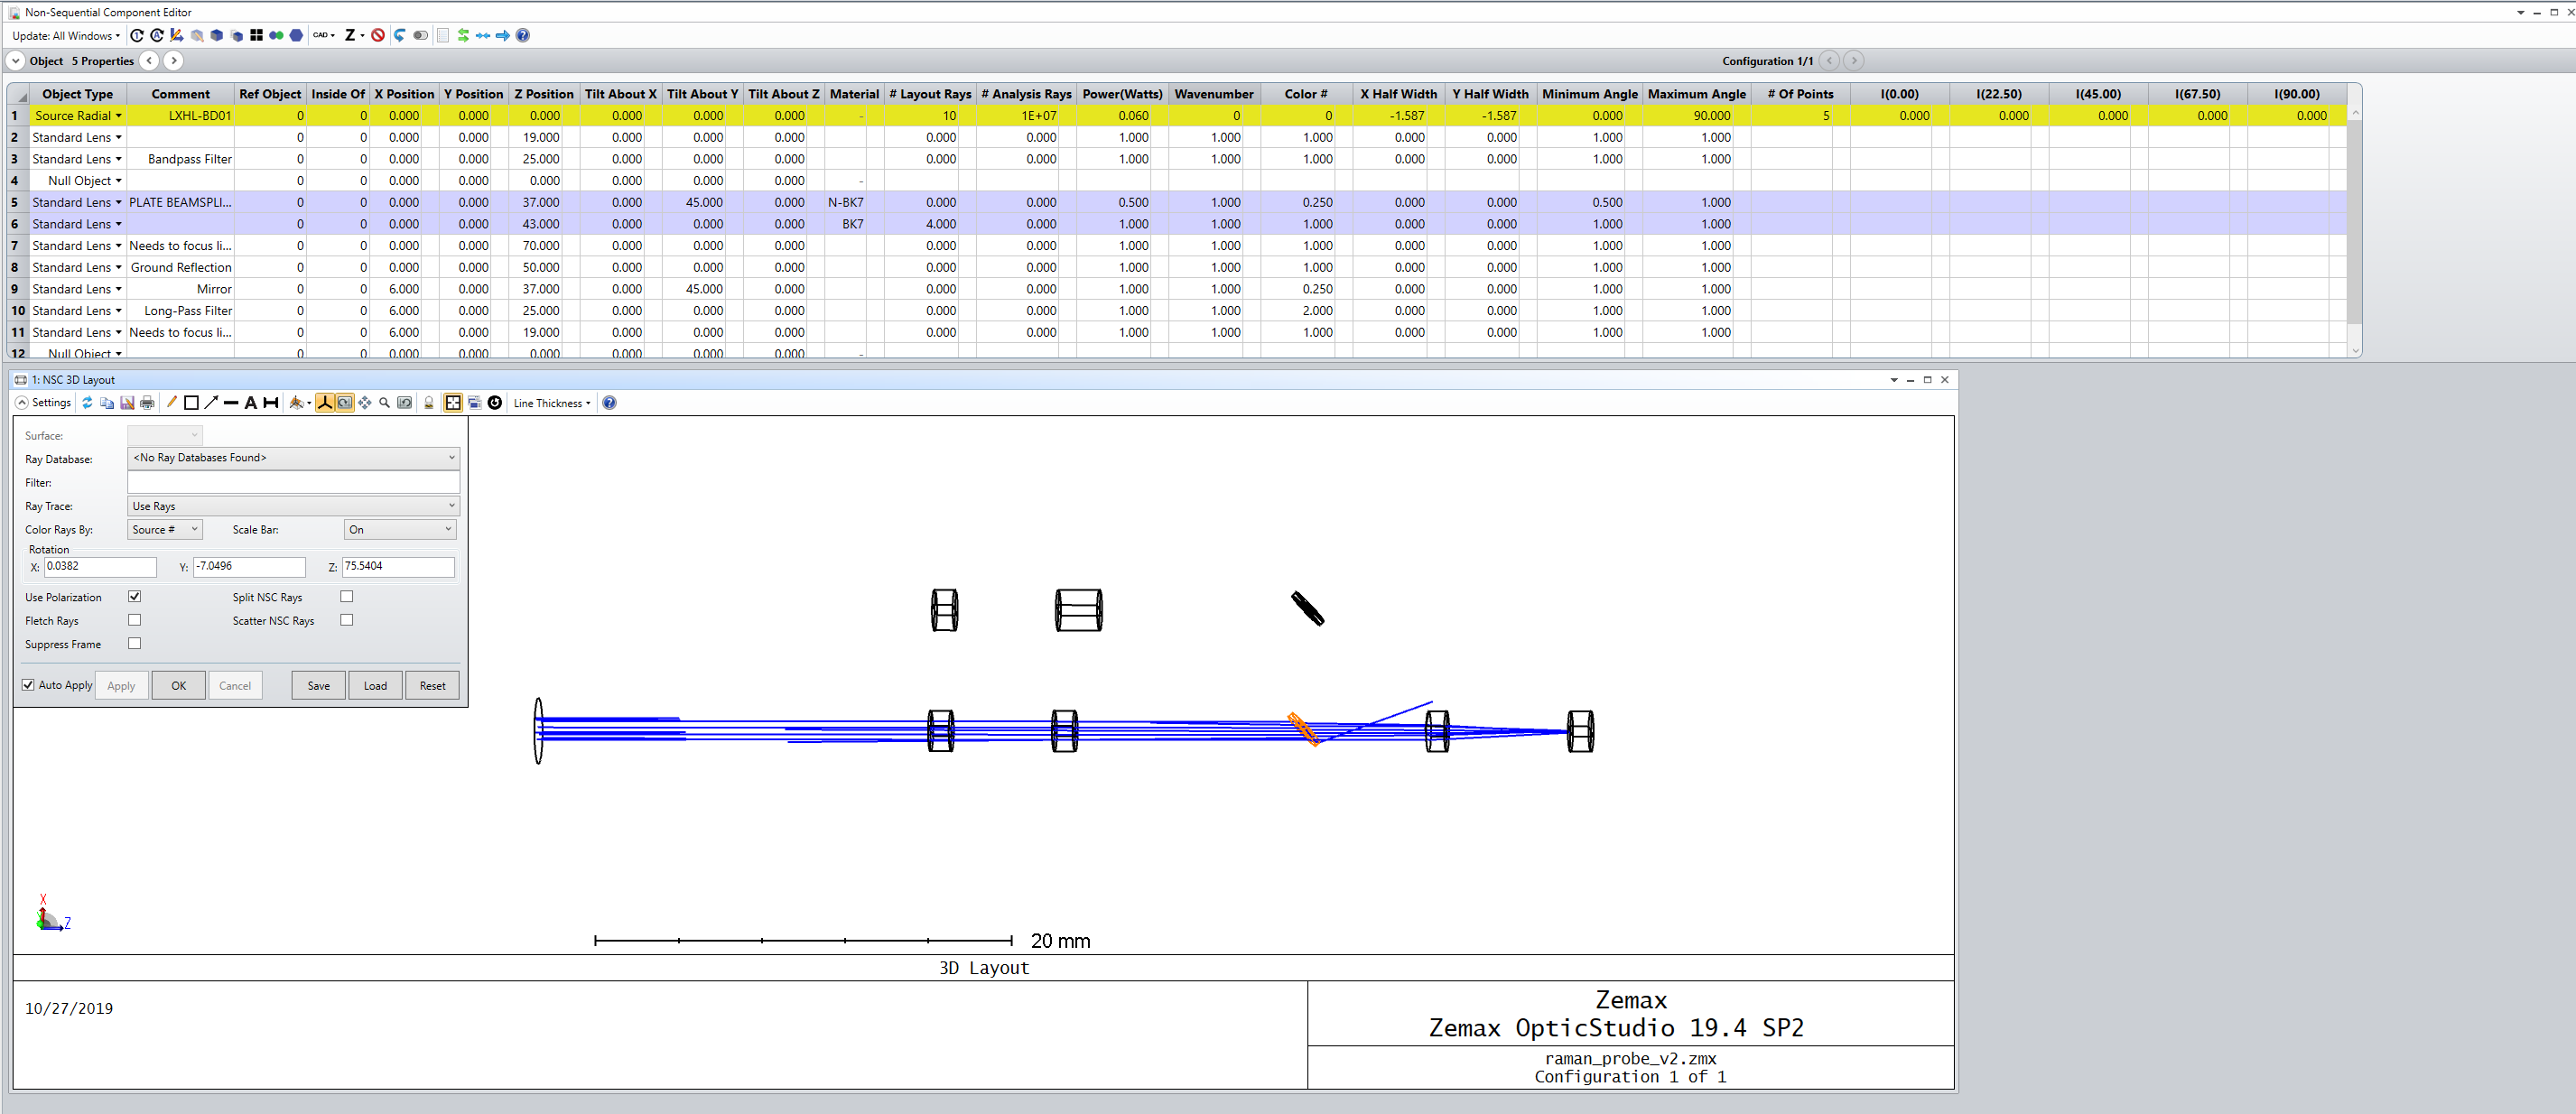
Task: Click the green swap arrows icon
Action: point(463,35)
